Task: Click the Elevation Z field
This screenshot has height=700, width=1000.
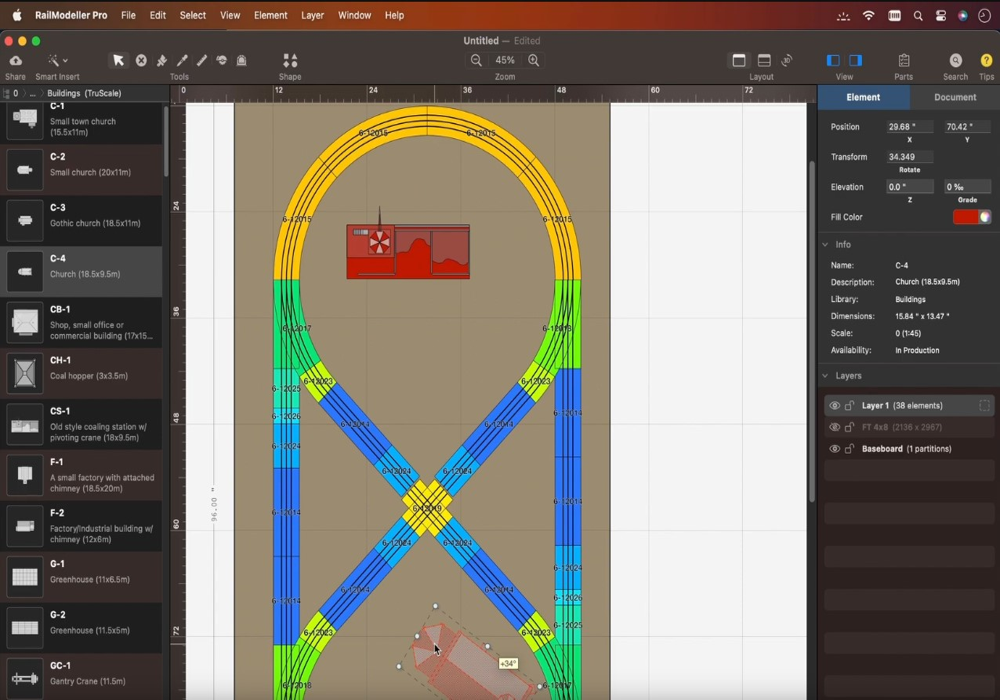Action: (x=909, y=187)
